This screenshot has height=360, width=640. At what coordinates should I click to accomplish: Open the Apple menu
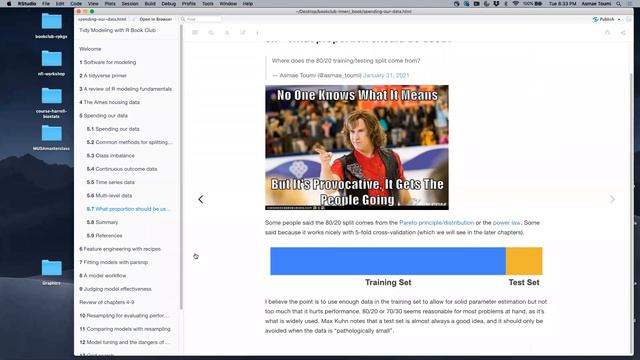point(9,4)
